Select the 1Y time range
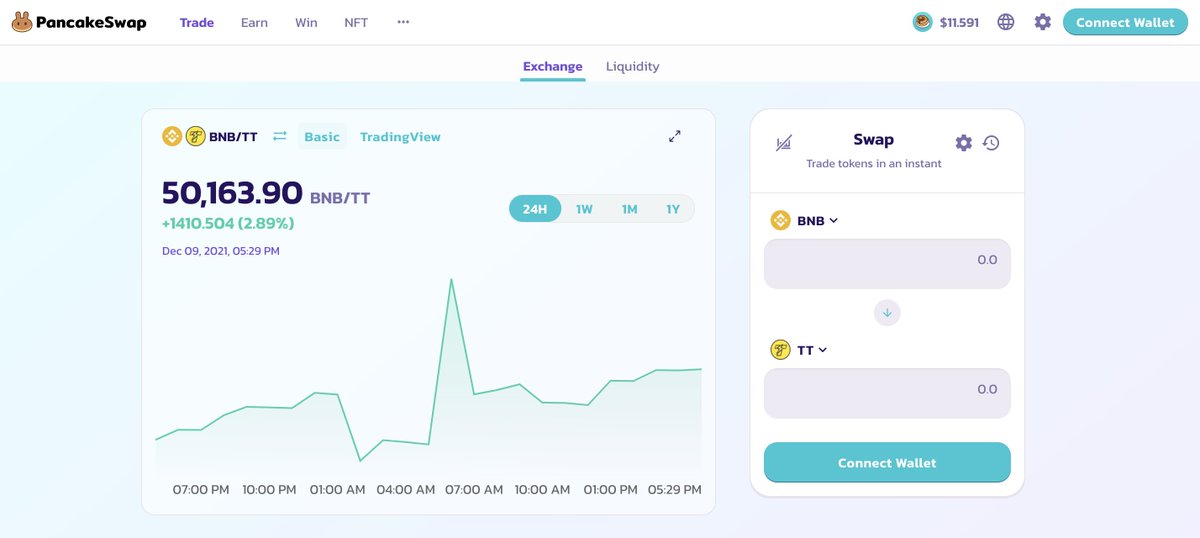Screen dimensions: 1200x538 tap(673, 209)
